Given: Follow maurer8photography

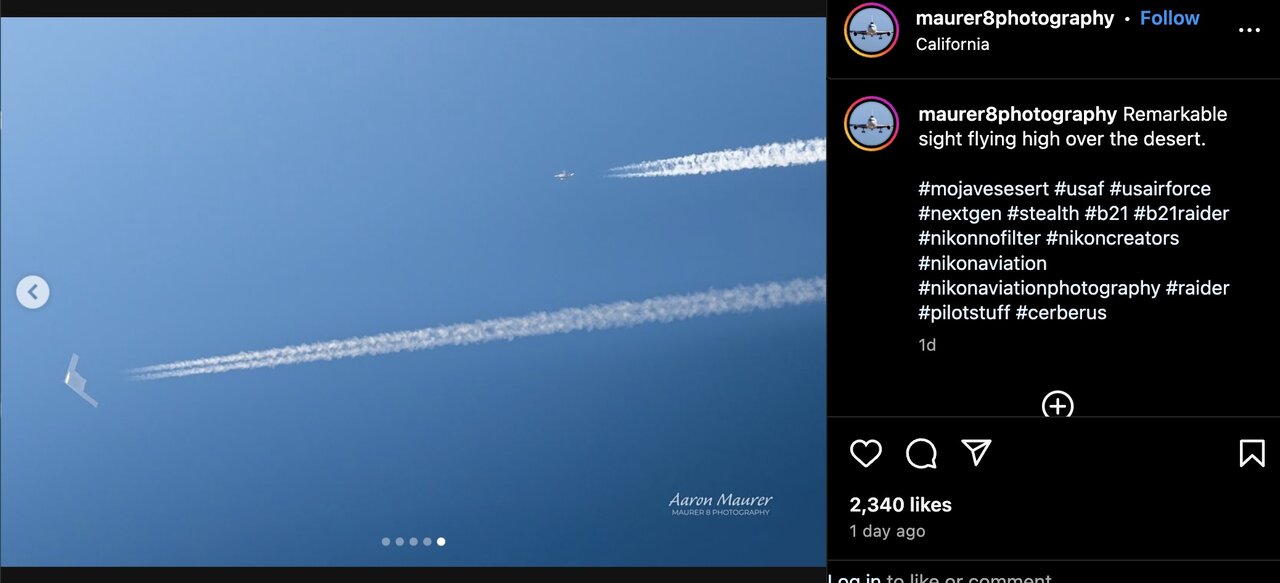Looking at the screenshot, I should tap(1169, 18).
